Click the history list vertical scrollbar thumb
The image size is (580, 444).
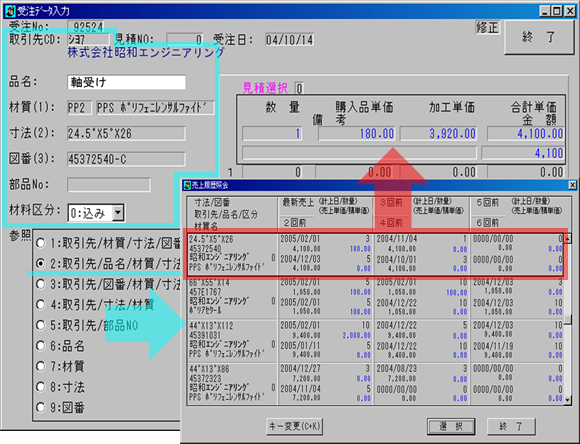(567, 319)
